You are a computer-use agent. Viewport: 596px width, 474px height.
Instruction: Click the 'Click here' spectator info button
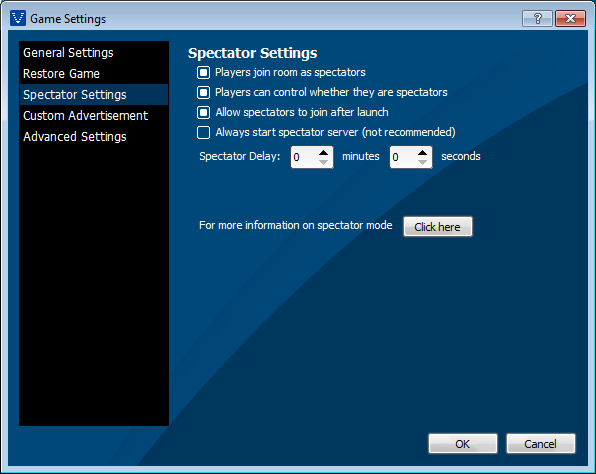tap(438, 227)
